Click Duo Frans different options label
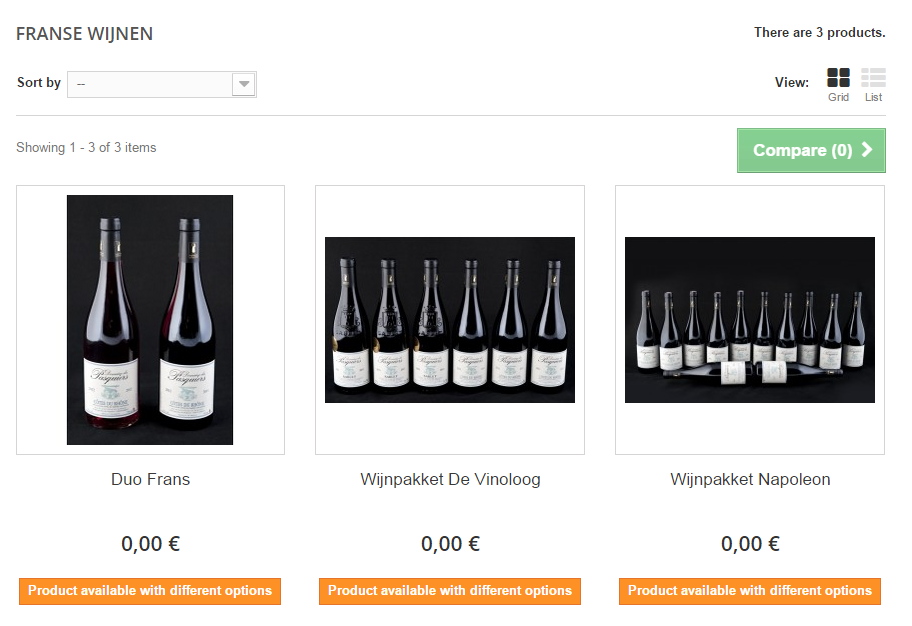 pos(150,591)
